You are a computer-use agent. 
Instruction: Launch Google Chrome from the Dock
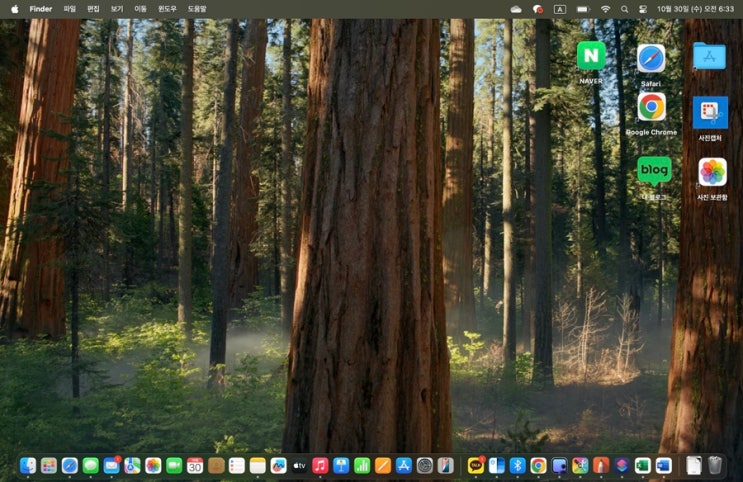538,466
